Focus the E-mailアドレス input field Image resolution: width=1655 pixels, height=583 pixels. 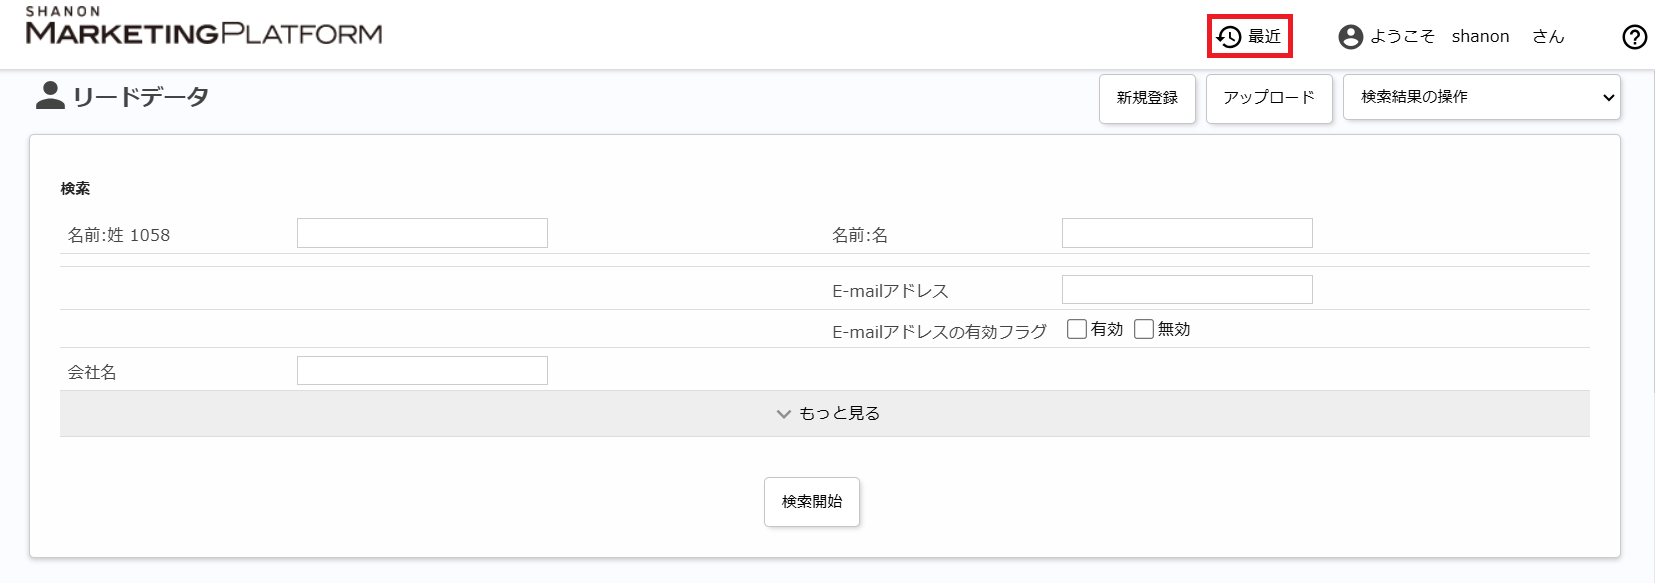[x=1187, y=289]
